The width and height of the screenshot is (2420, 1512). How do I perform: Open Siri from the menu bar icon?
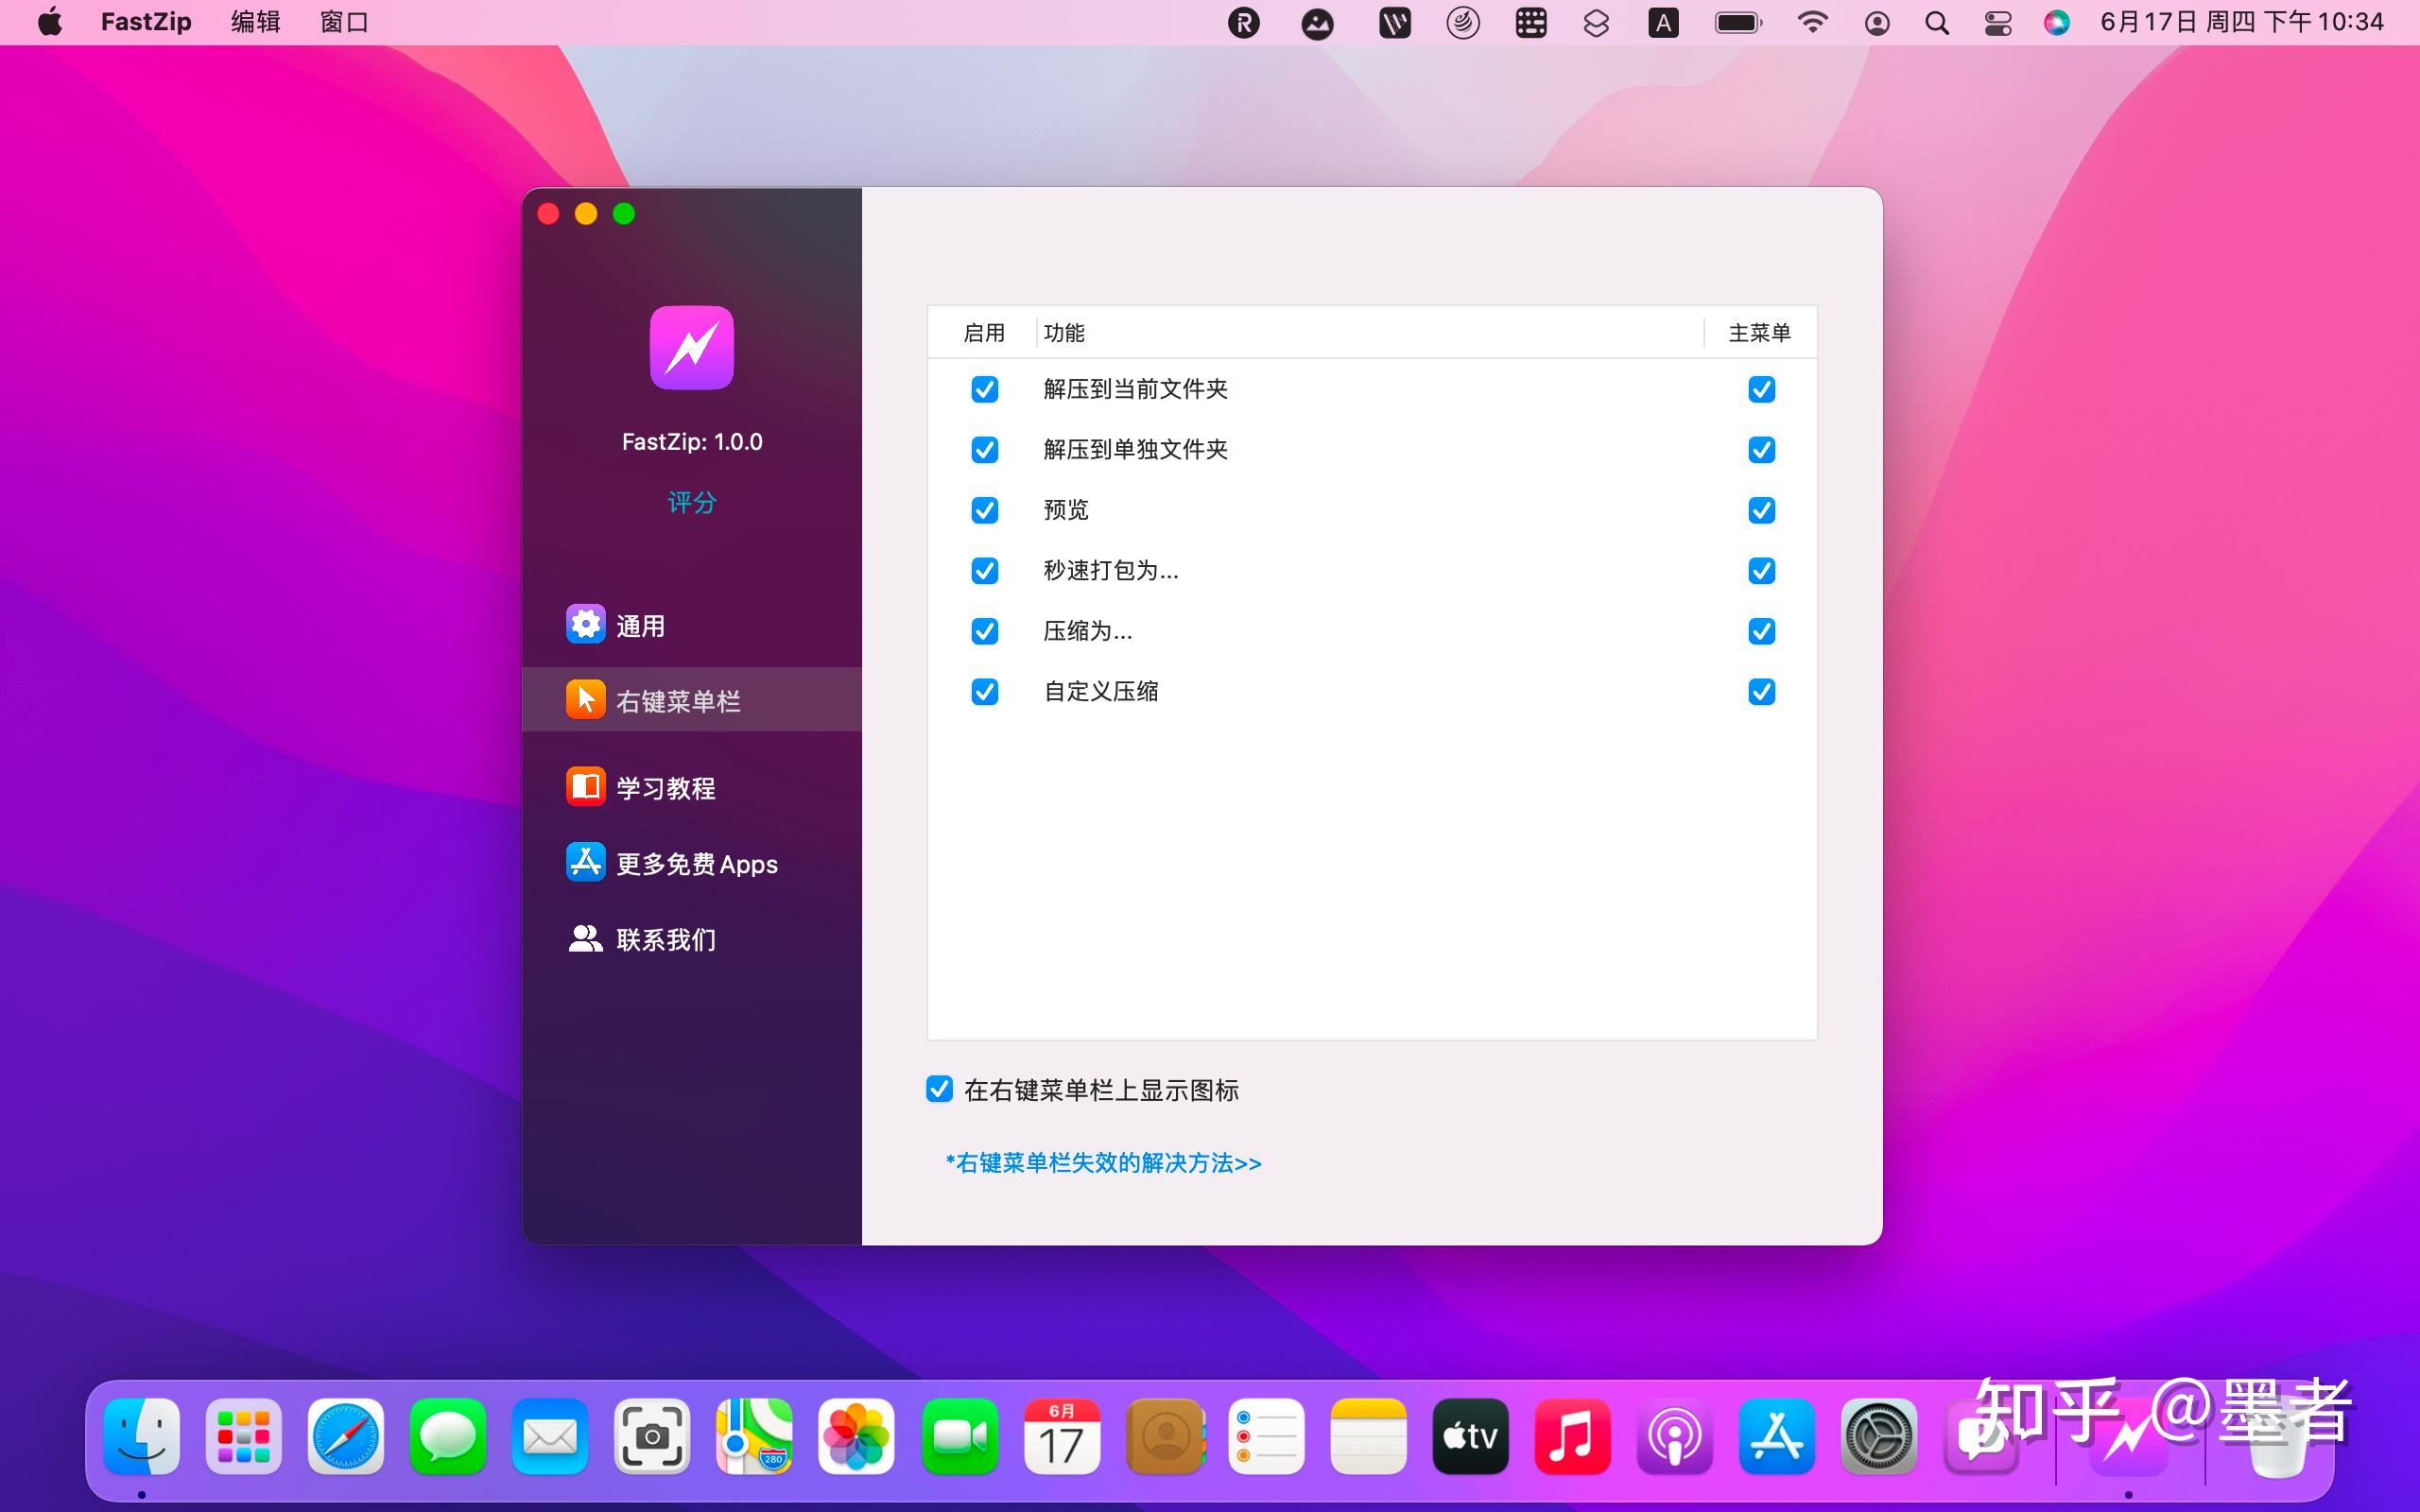point(2058,21)
